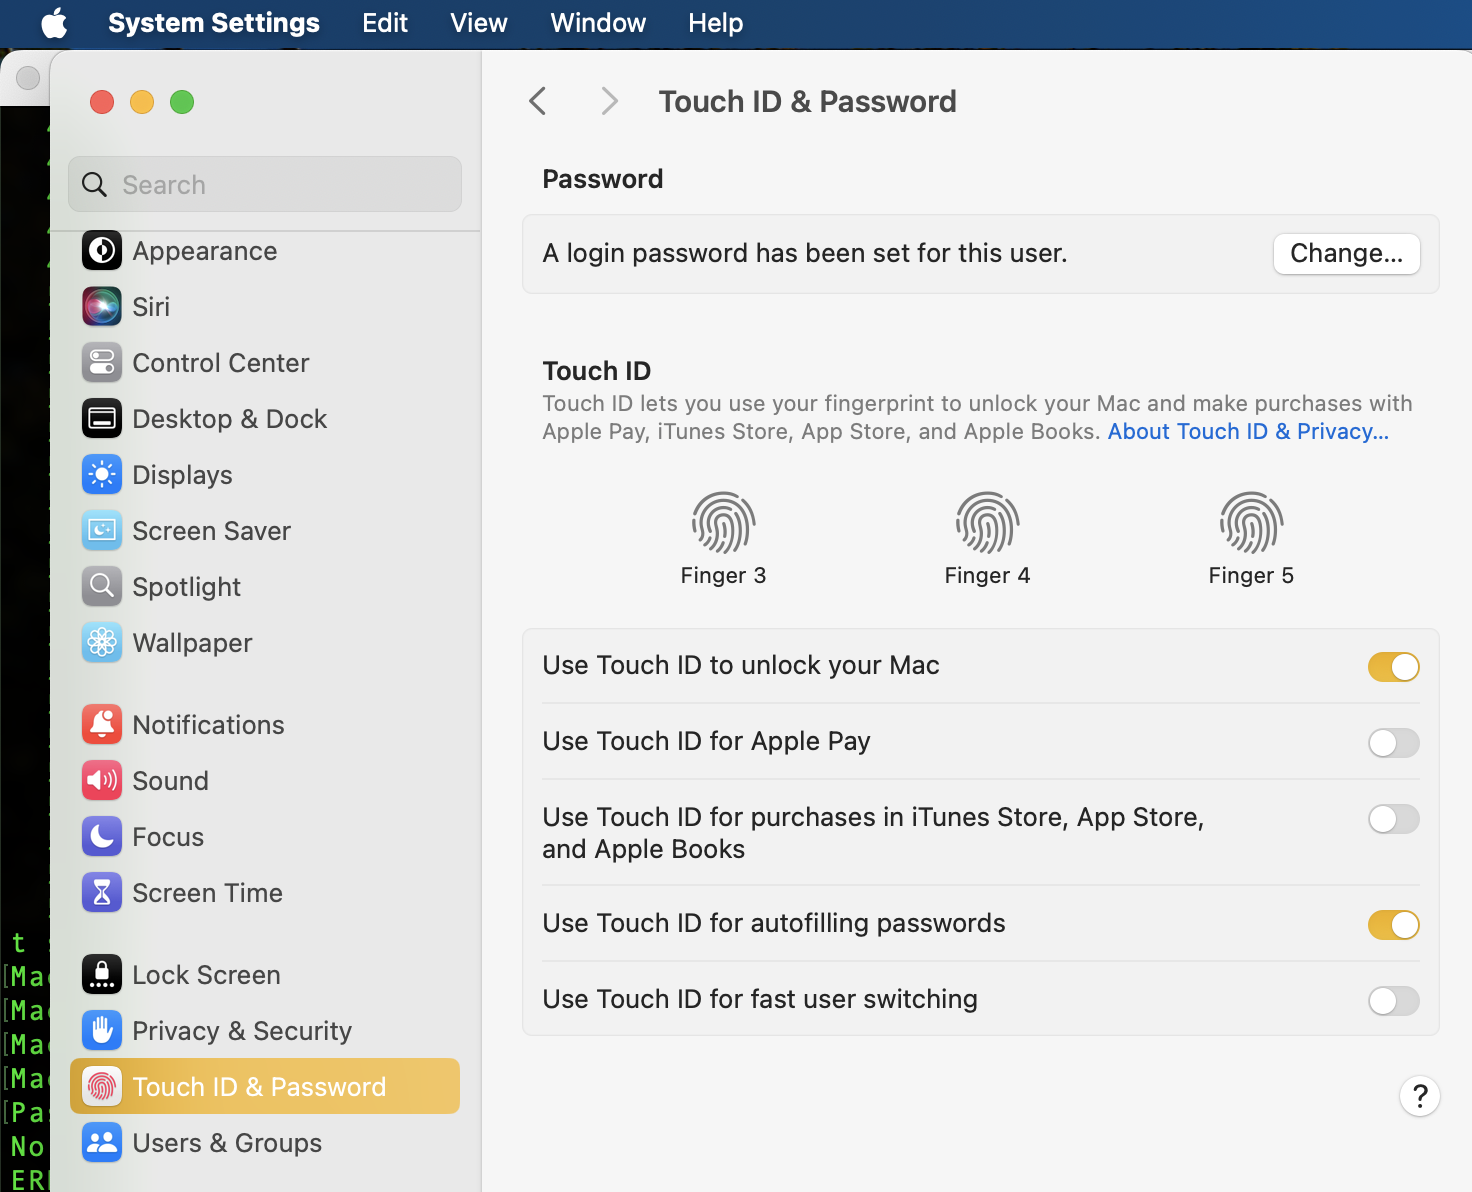This screenshot has height=1192, width=1472.
Task: Click the Wallpaper label in sidebar
Action: (193, 643)
